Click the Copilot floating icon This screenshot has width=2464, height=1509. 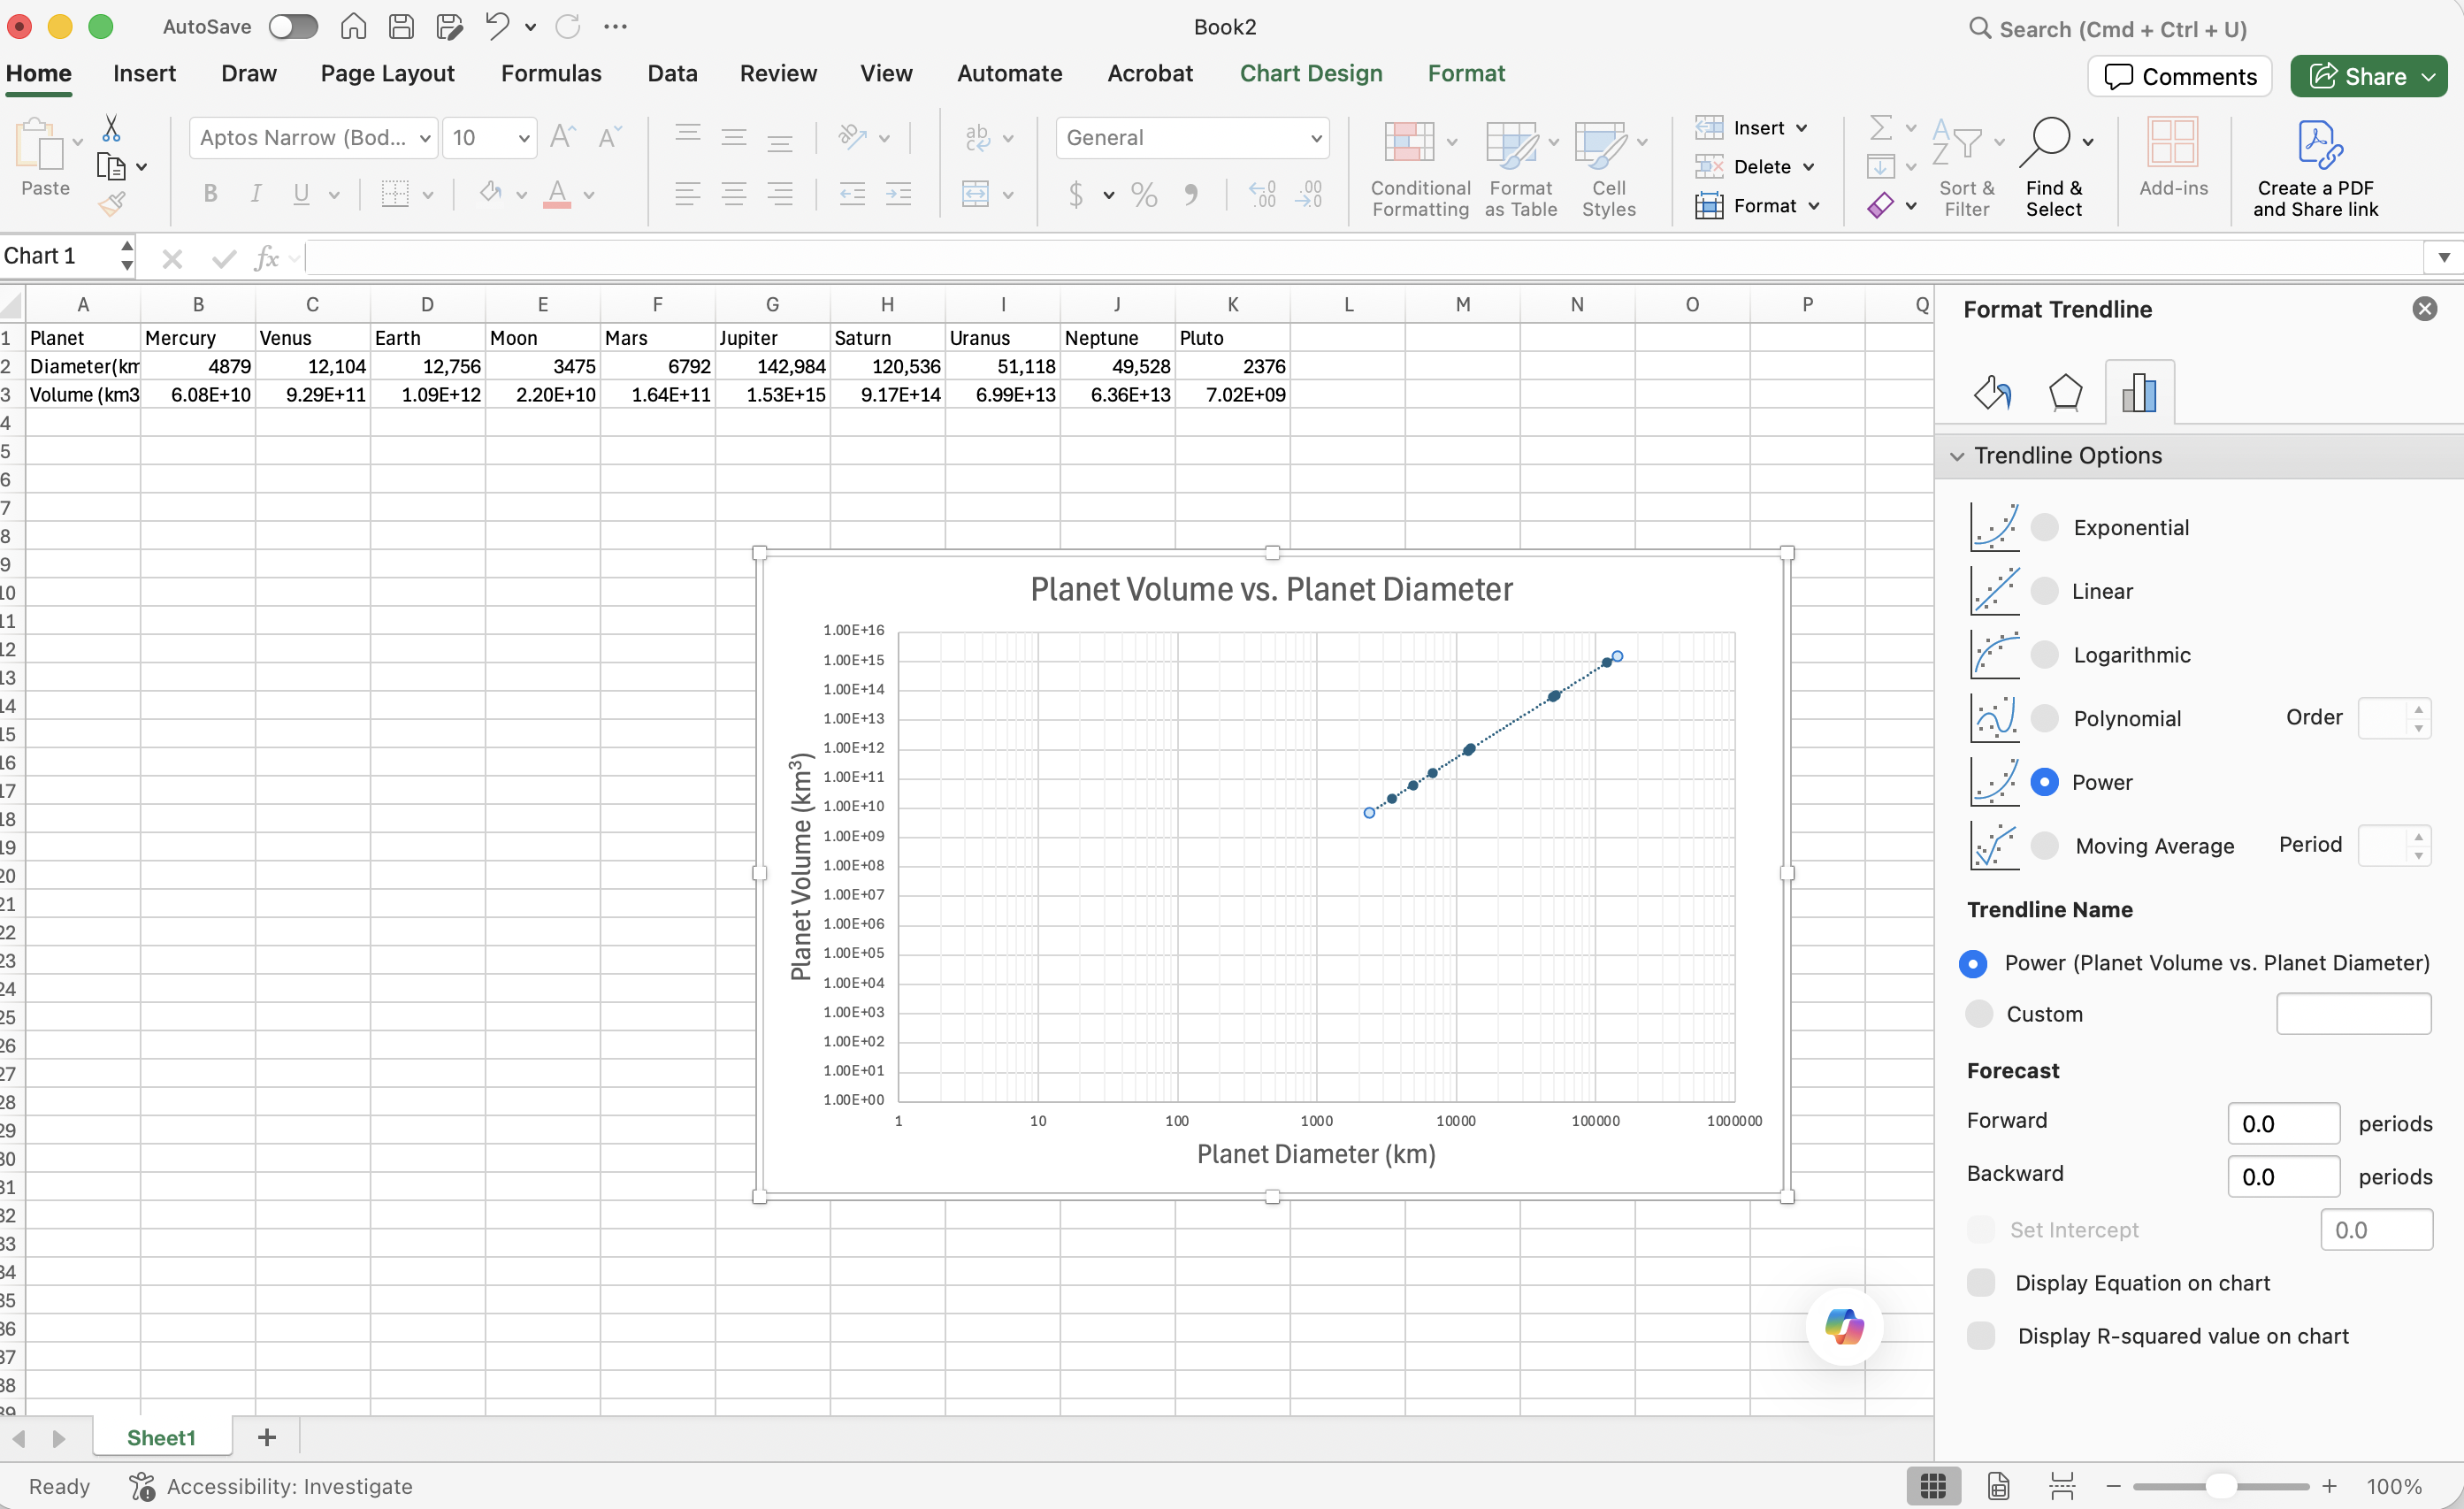click(1844, 1327)
